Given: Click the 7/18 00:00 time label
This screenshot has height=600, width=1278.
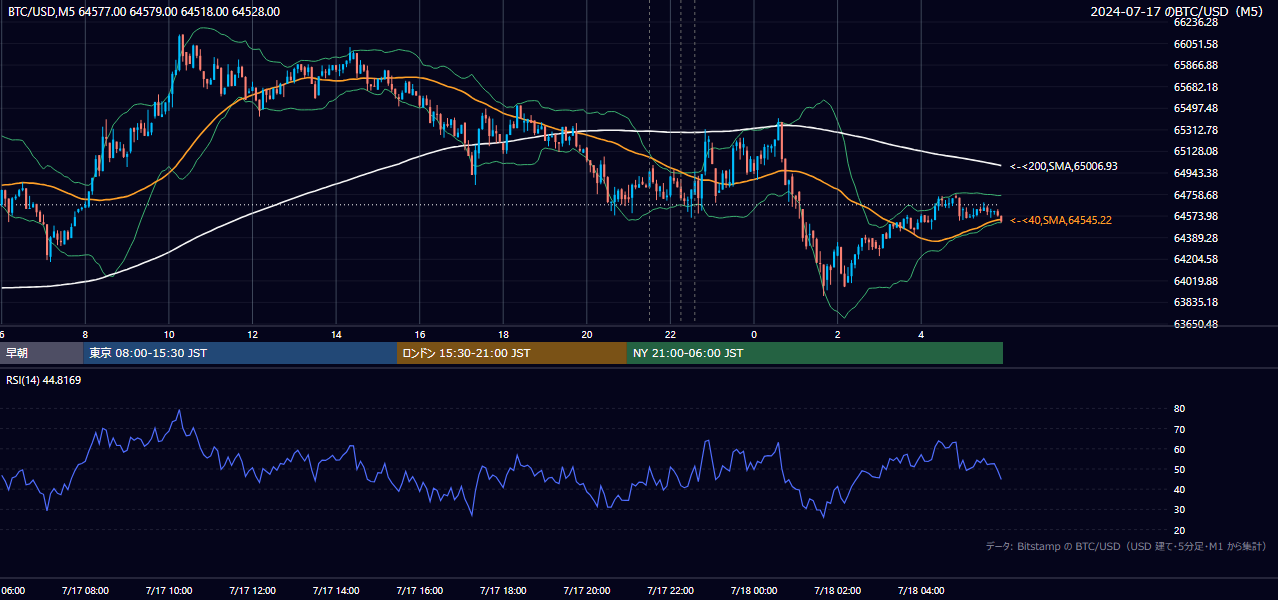Looking at the screenshot, I should [754, 590].
